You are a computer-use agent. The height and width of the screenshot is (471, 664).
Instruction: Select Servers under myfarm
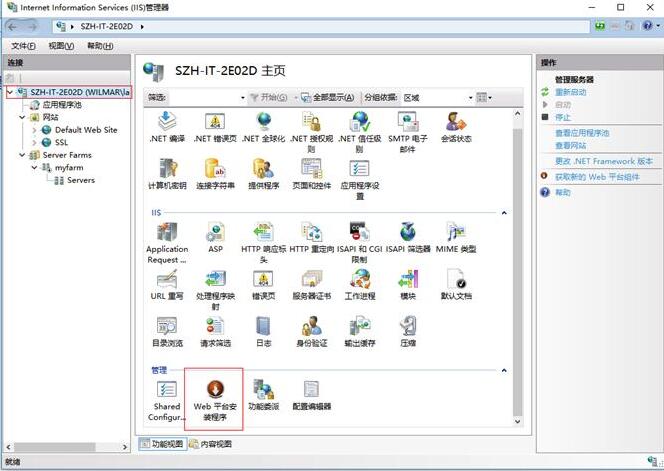coord(80,180)
